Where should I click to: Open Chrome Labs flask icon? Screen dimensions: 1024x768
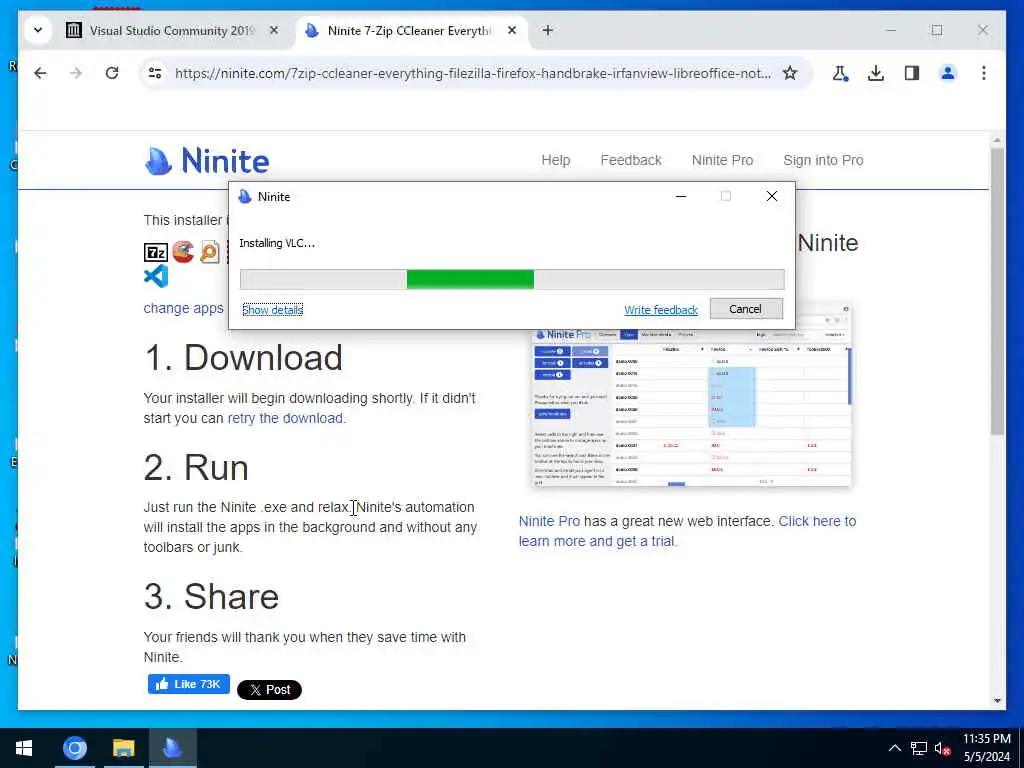click(840, 73)
